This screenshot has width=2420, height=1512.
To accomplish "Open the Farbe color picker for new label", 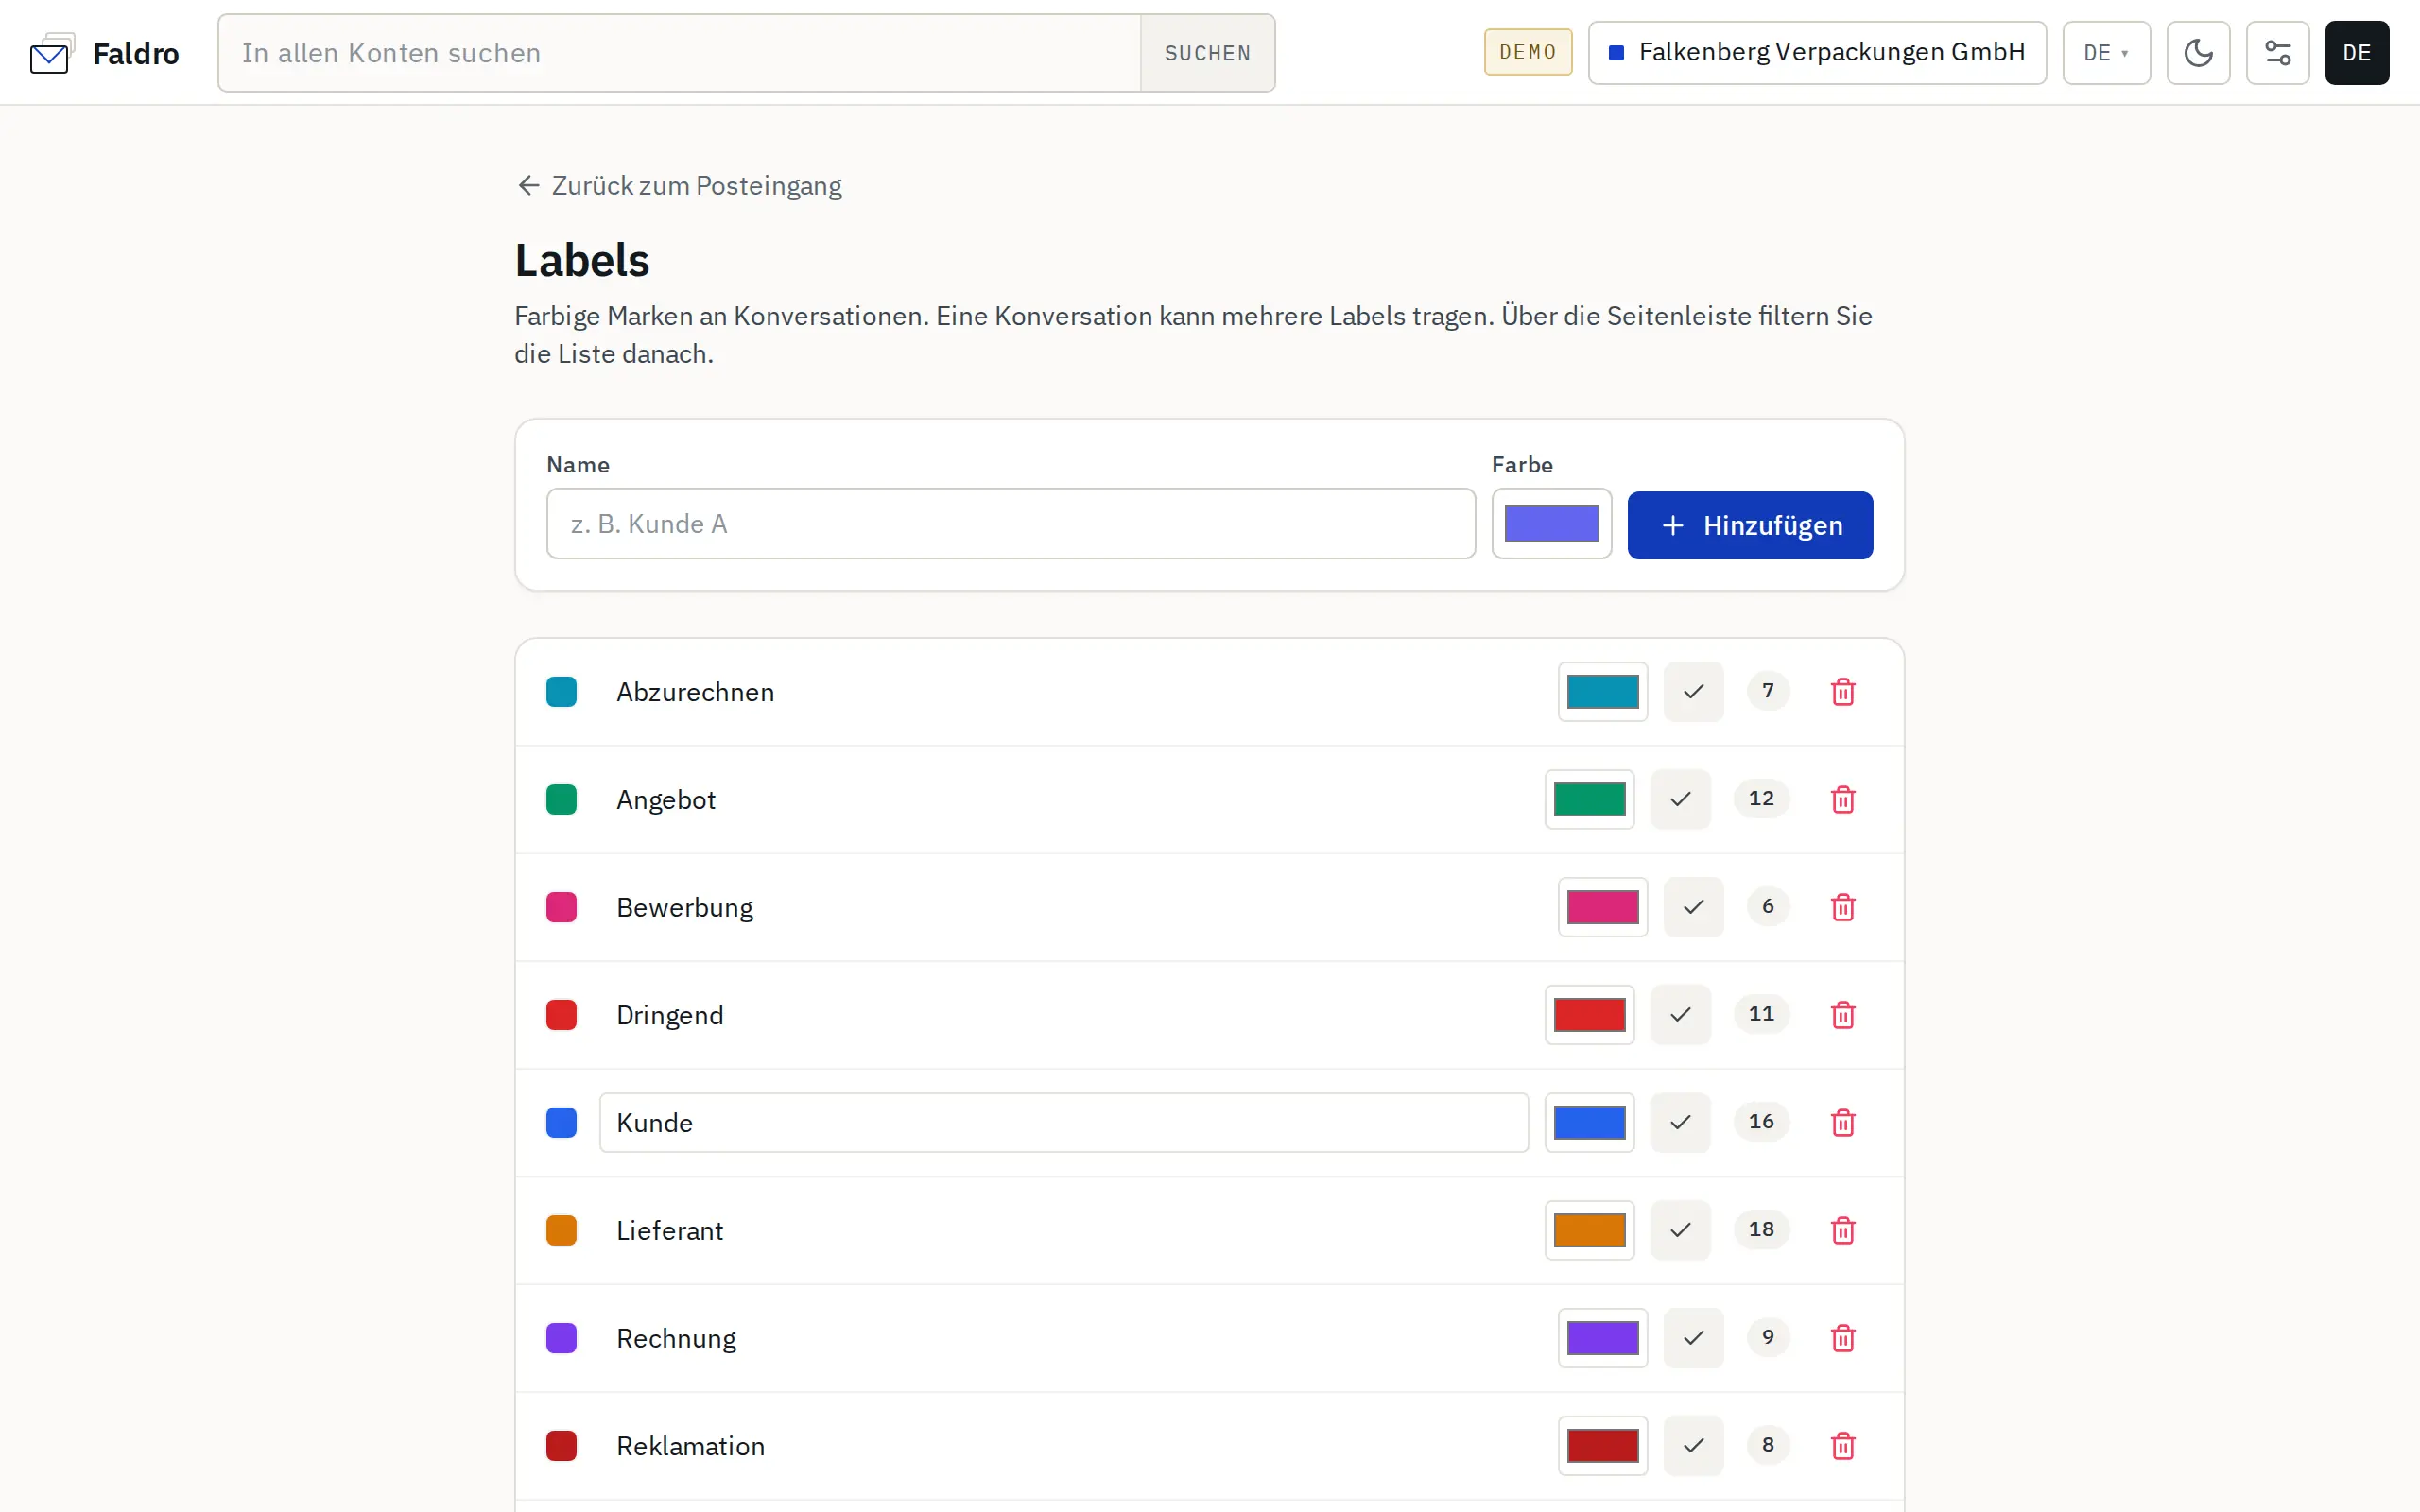I will pyautogui.click(x=1551, y=524).
